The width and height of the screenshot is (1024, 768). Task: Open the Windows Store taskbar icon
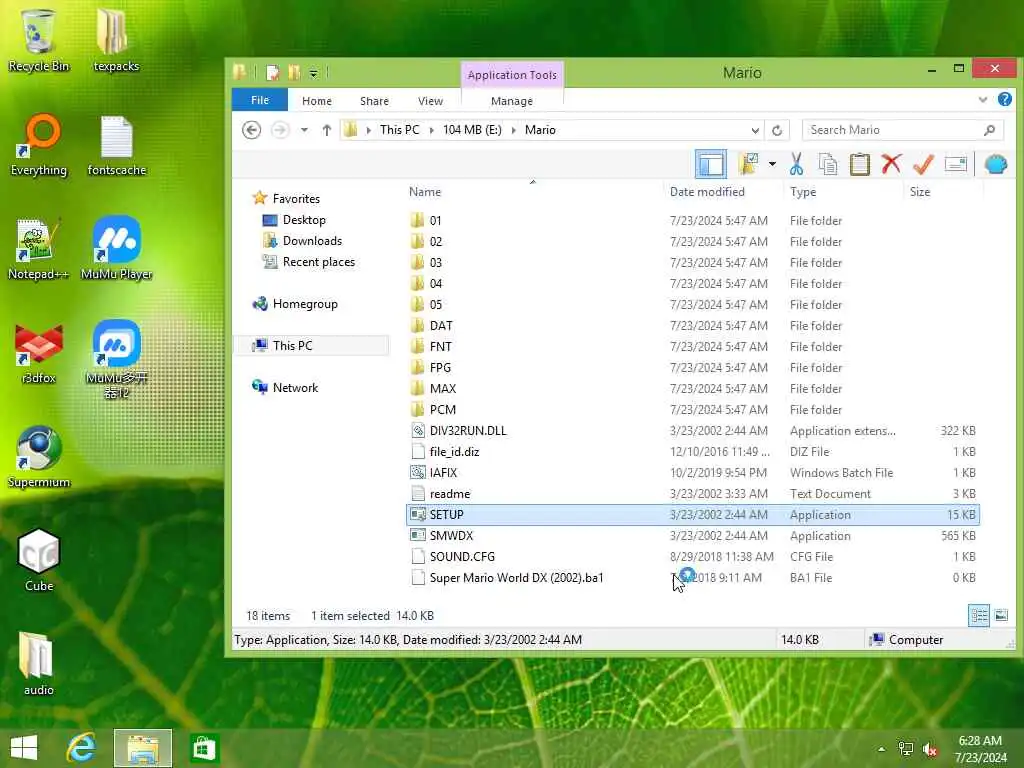[x=204, y=748]
